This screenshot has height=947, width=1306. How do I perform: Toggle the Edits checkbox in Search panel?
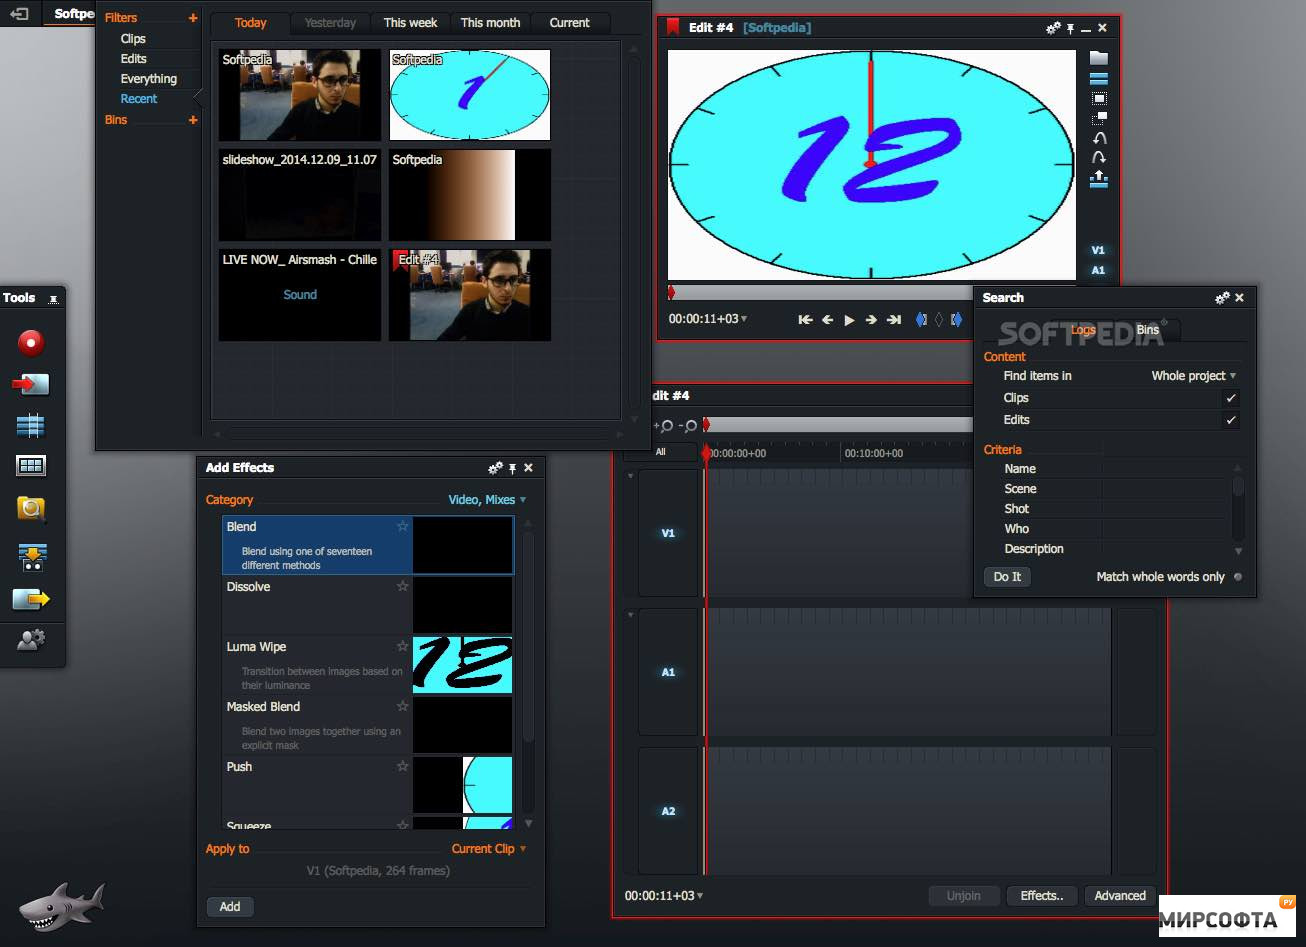(x=1231, y=420)
